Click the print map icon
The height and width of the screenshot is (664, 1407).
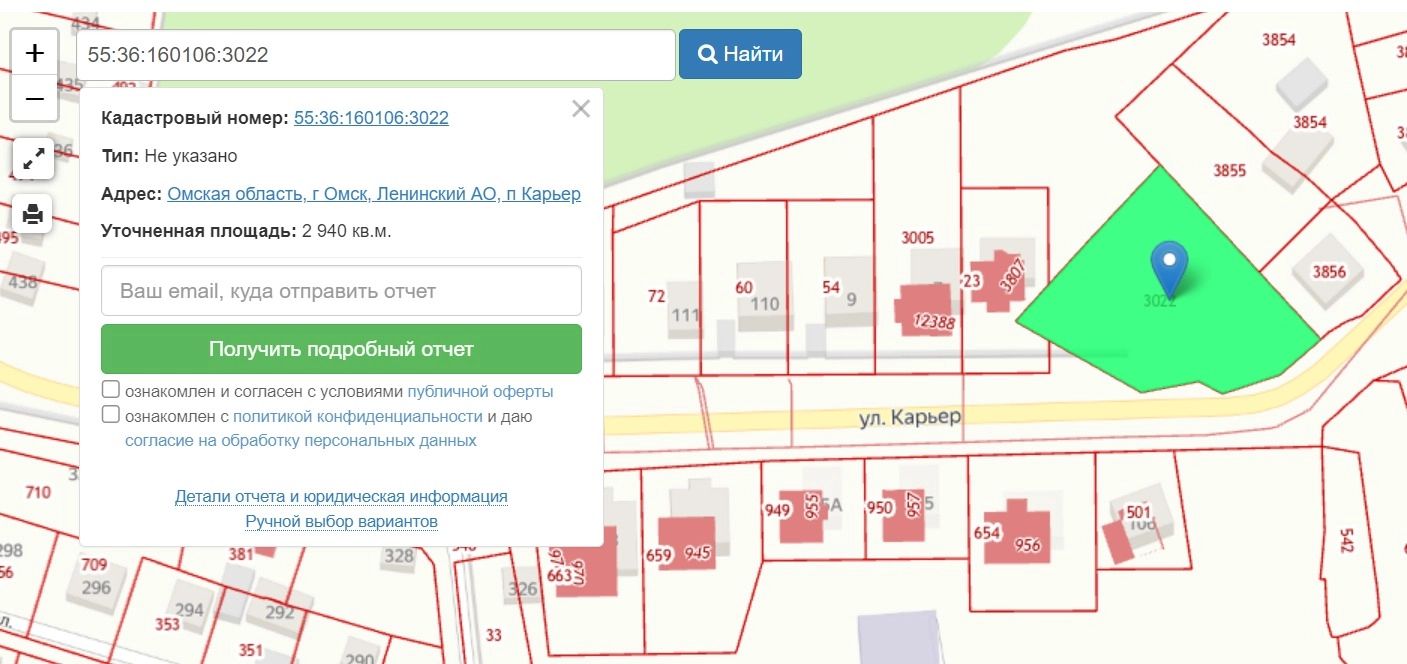point(34,213)
